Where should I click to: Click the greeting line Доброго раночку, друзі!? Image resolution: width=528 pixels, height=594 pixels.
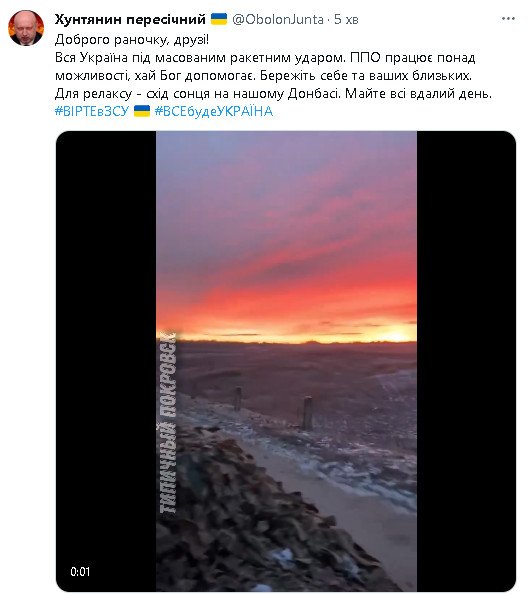(x=132, y=40)
